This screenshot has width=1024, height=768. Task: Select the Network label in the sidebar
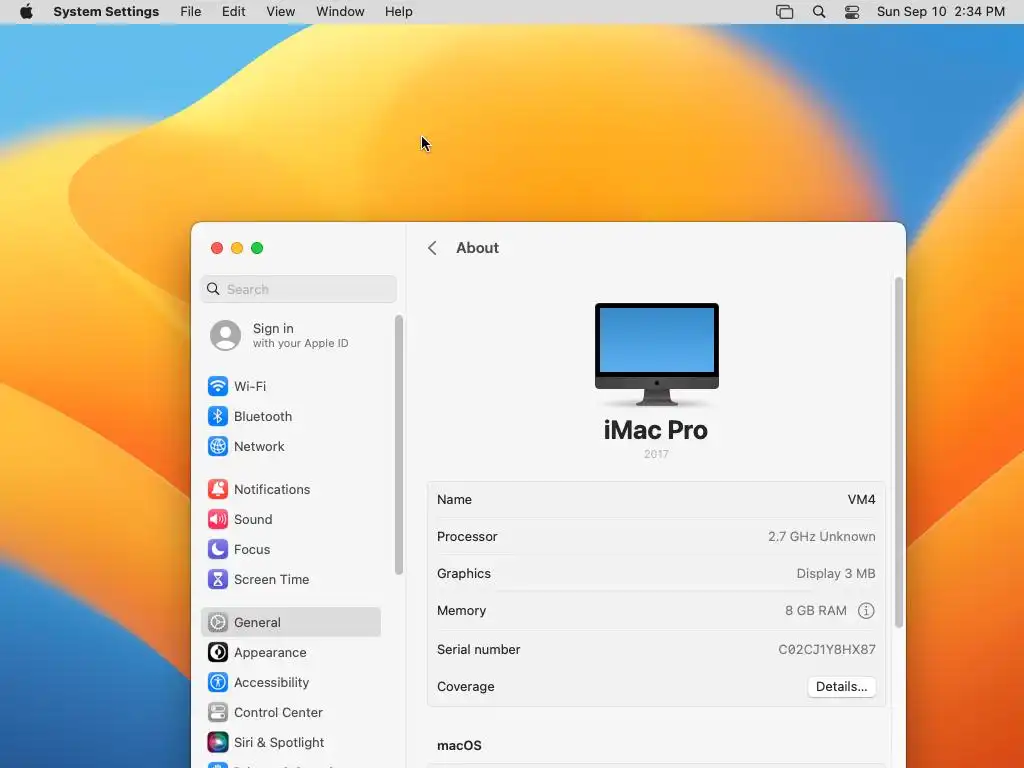point(259,446)
